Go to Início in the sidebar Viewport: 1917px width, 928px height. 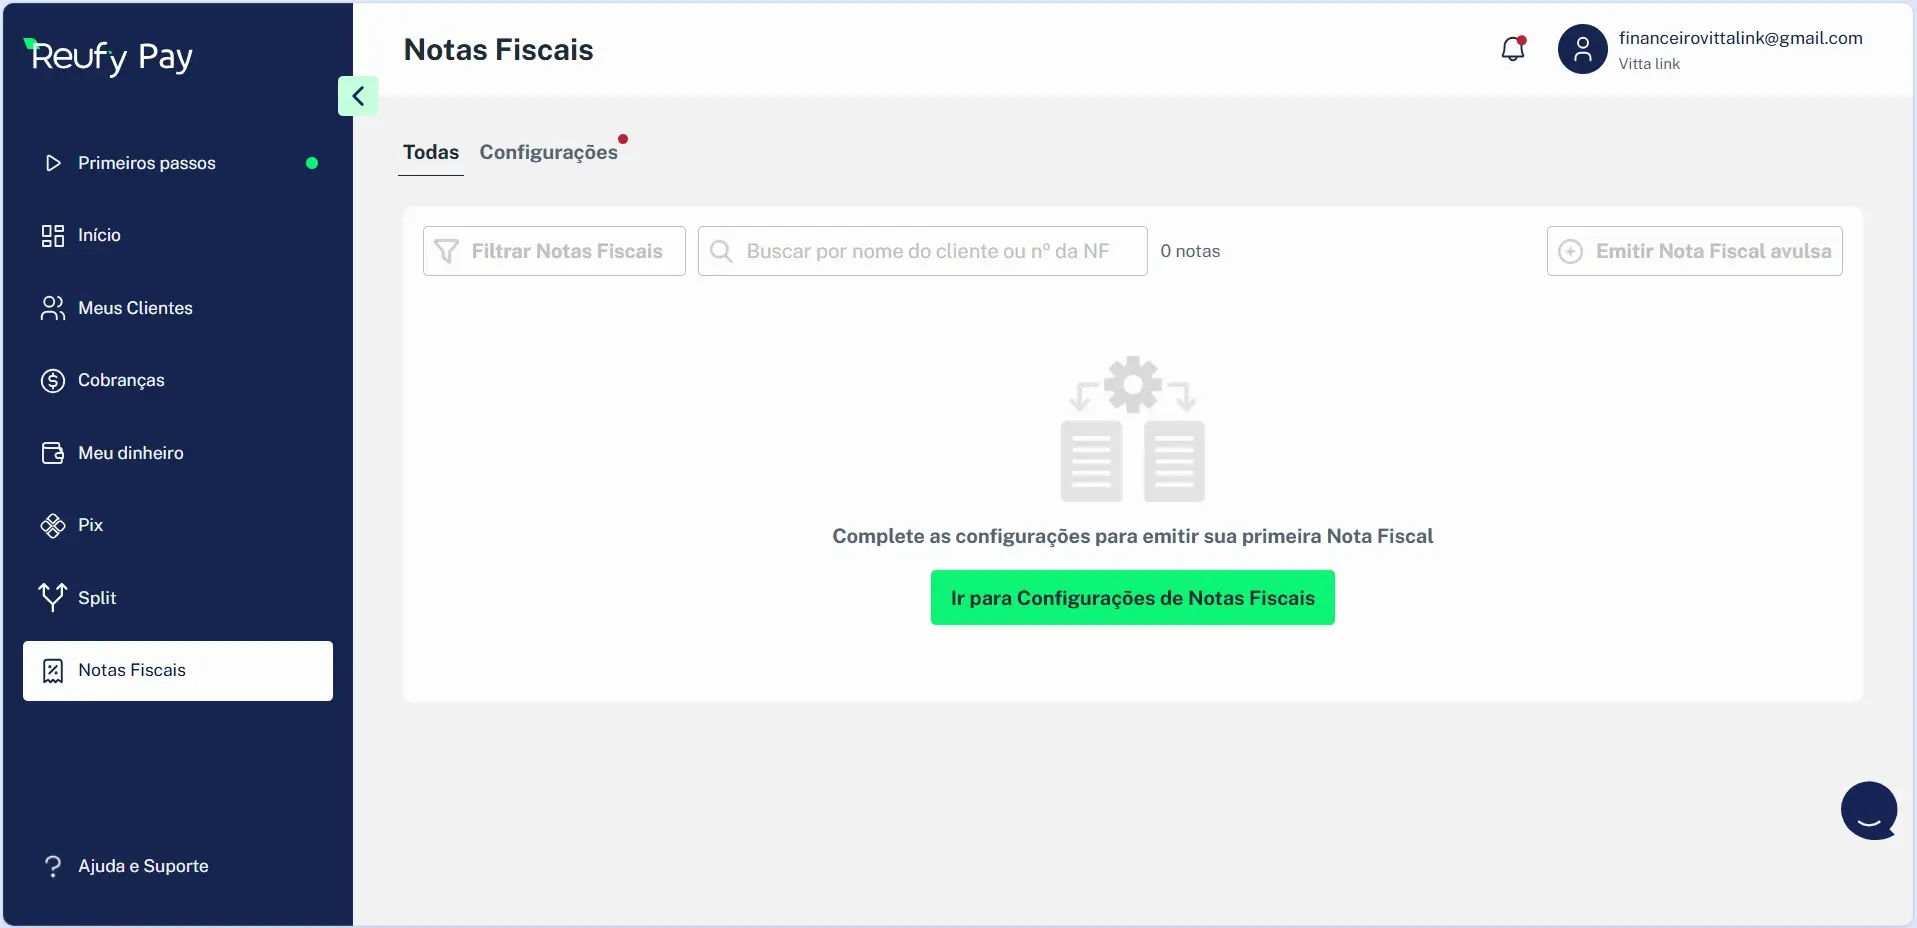click(99, 235)
